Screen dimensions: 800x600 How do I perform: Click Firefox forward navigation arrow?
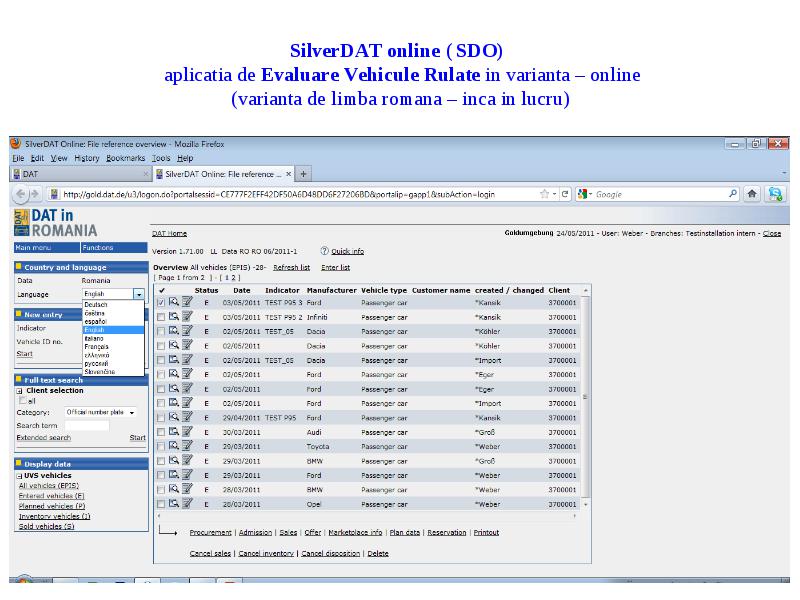pos(34,194)
